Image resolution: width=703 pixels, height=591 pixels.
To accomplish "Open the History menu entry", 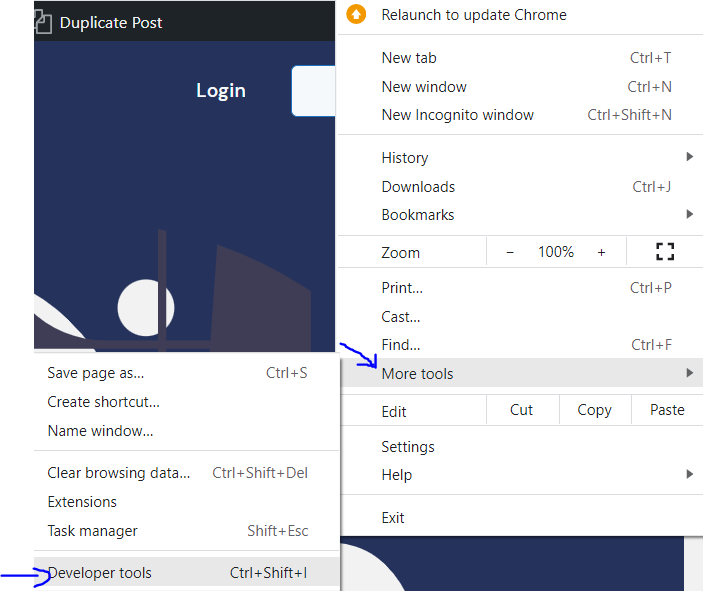I will tap(520, 158).
